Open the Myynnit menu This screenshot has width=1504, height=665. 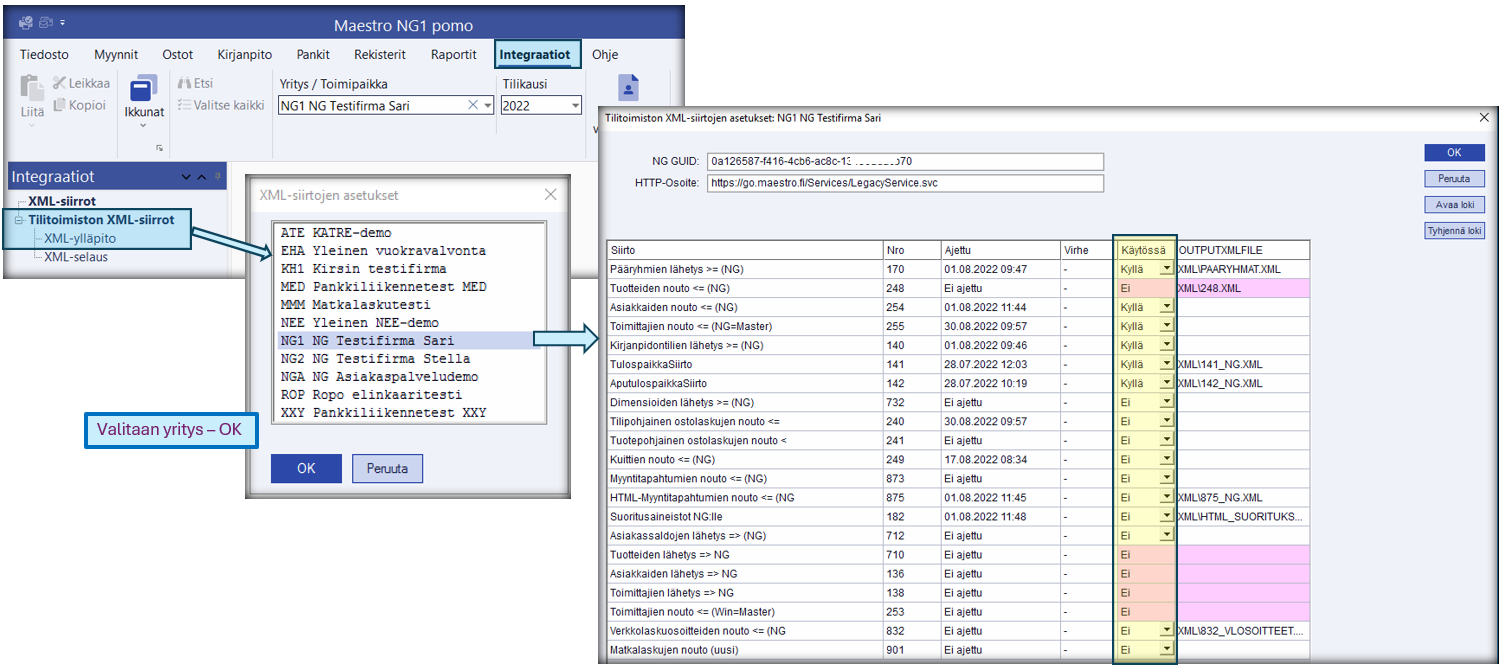pyautogui.click(x=116, y=55)
